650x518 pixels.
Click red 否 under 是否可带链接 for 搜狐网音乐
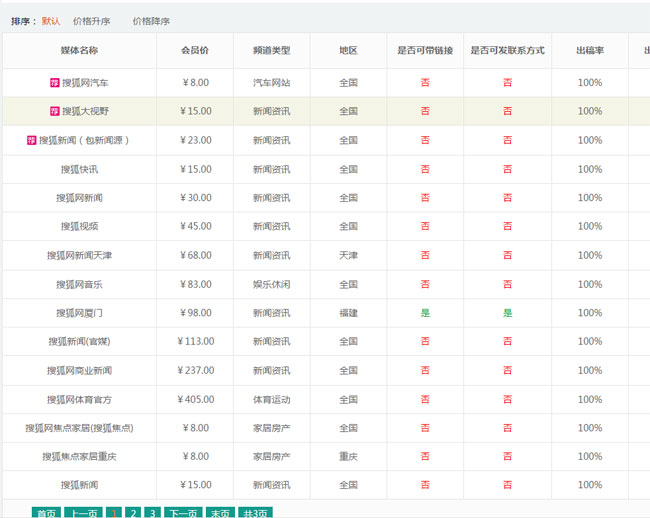point(425,284)
